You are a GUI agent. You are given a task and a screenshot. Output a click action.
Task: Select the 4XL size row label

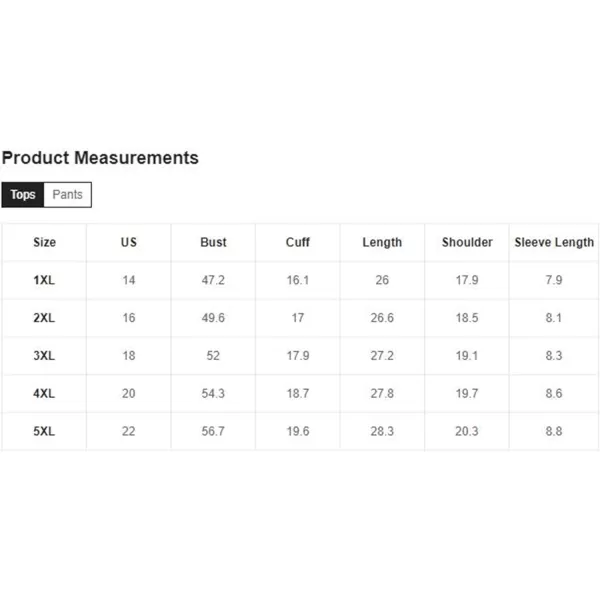tap(44, 393)
